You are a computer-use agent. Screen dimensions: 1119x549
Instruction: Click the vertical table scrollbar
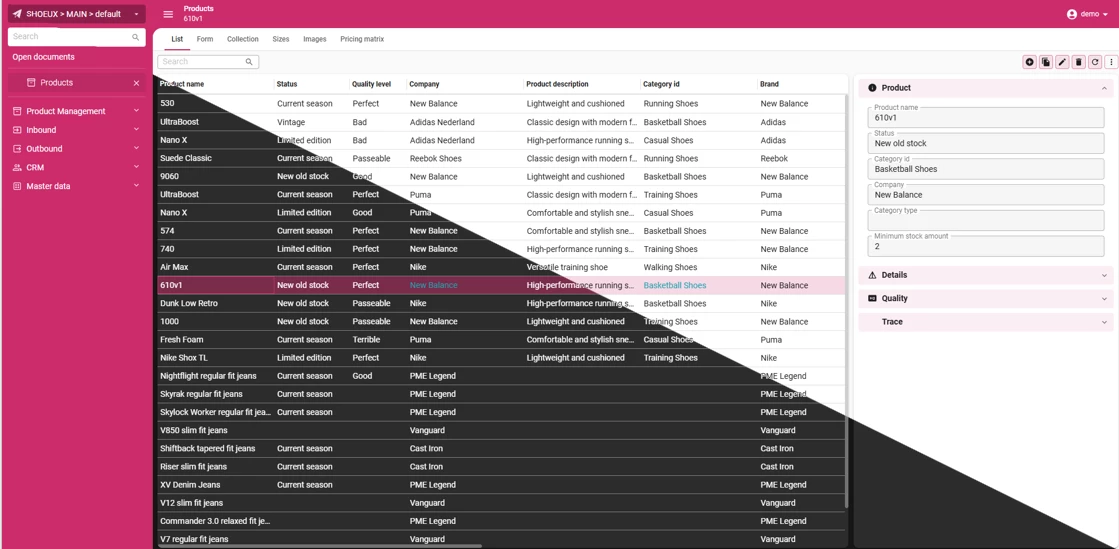pyautogui.click(x=846, y=300)
